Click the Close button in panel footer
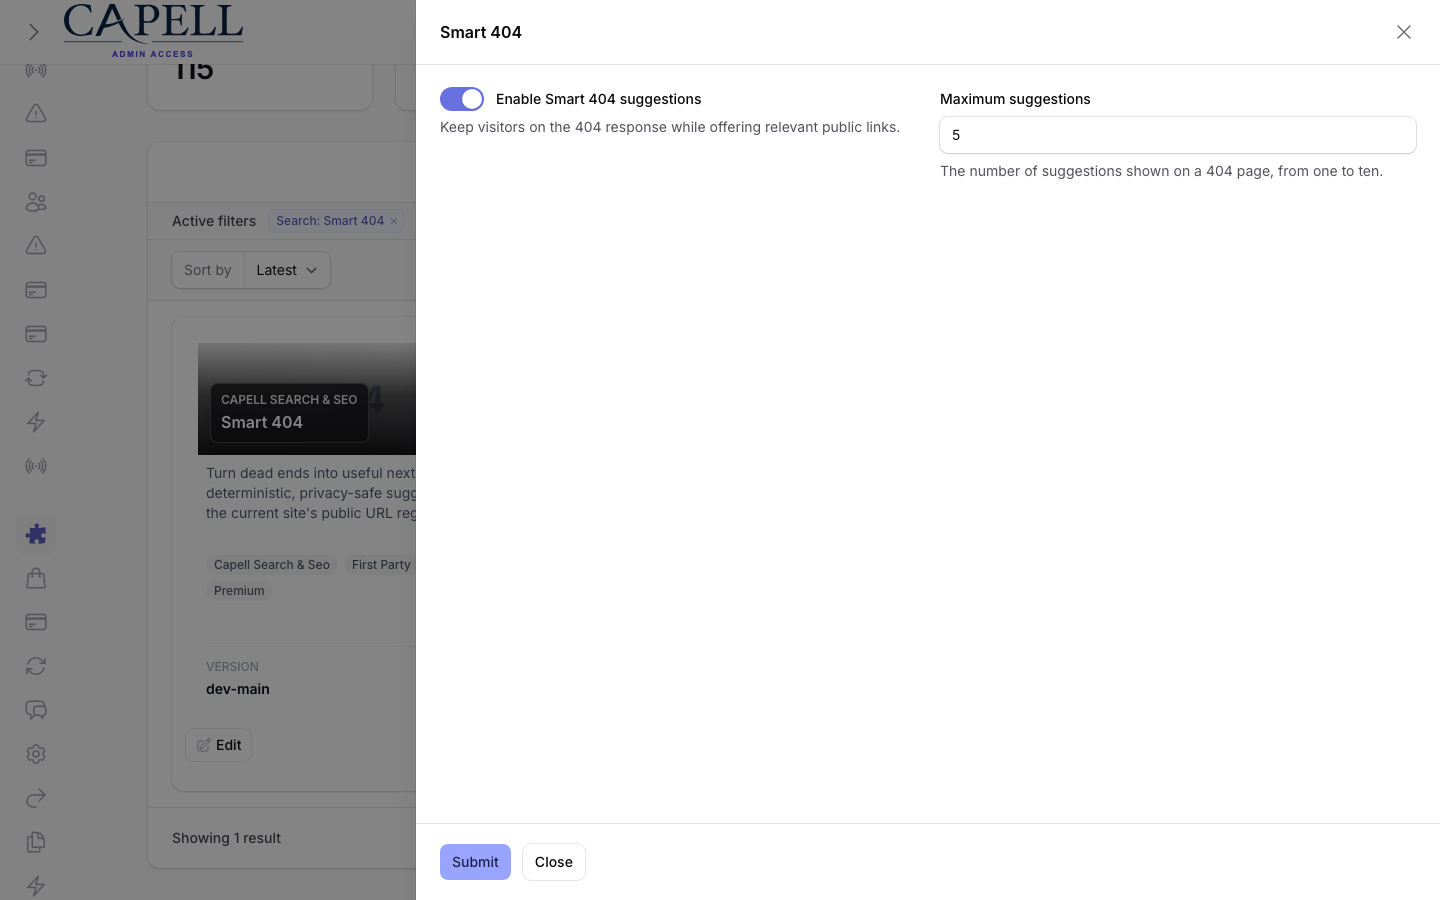This screenshot has height=900, width=1440. click(554, 862)
